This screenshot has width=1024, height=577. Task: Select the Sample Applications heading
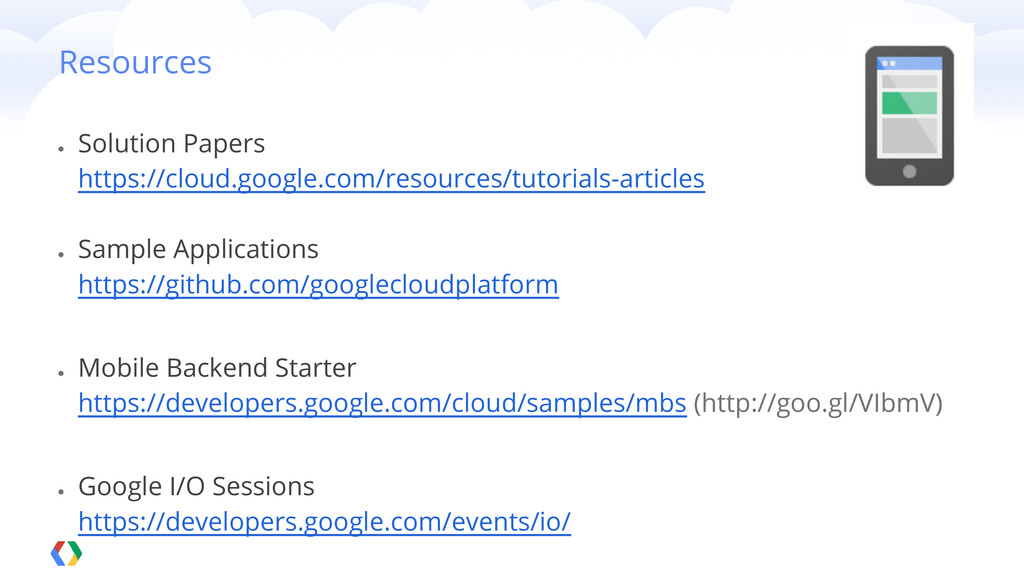(x=198, y=249)
